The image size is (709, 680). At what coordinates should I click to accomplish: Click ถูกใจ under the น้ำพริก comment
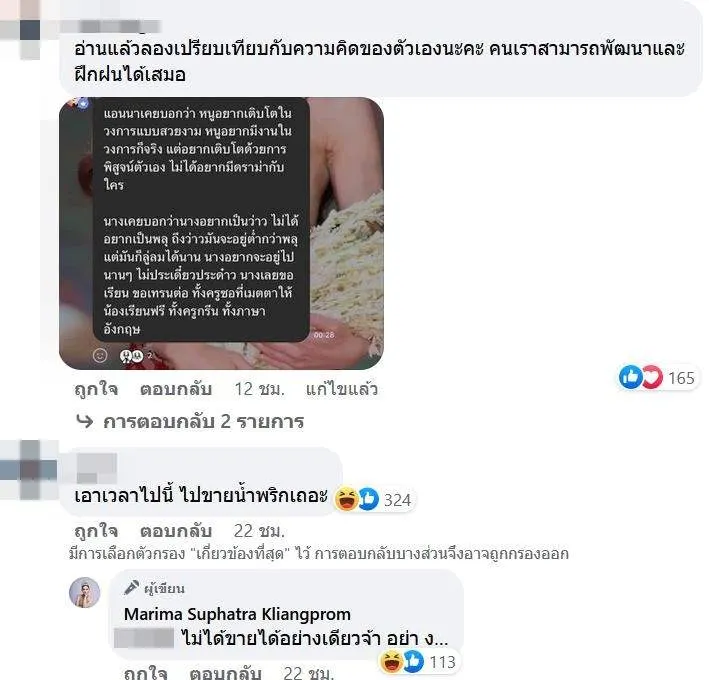pyautogui.click(x=96, y=531)
